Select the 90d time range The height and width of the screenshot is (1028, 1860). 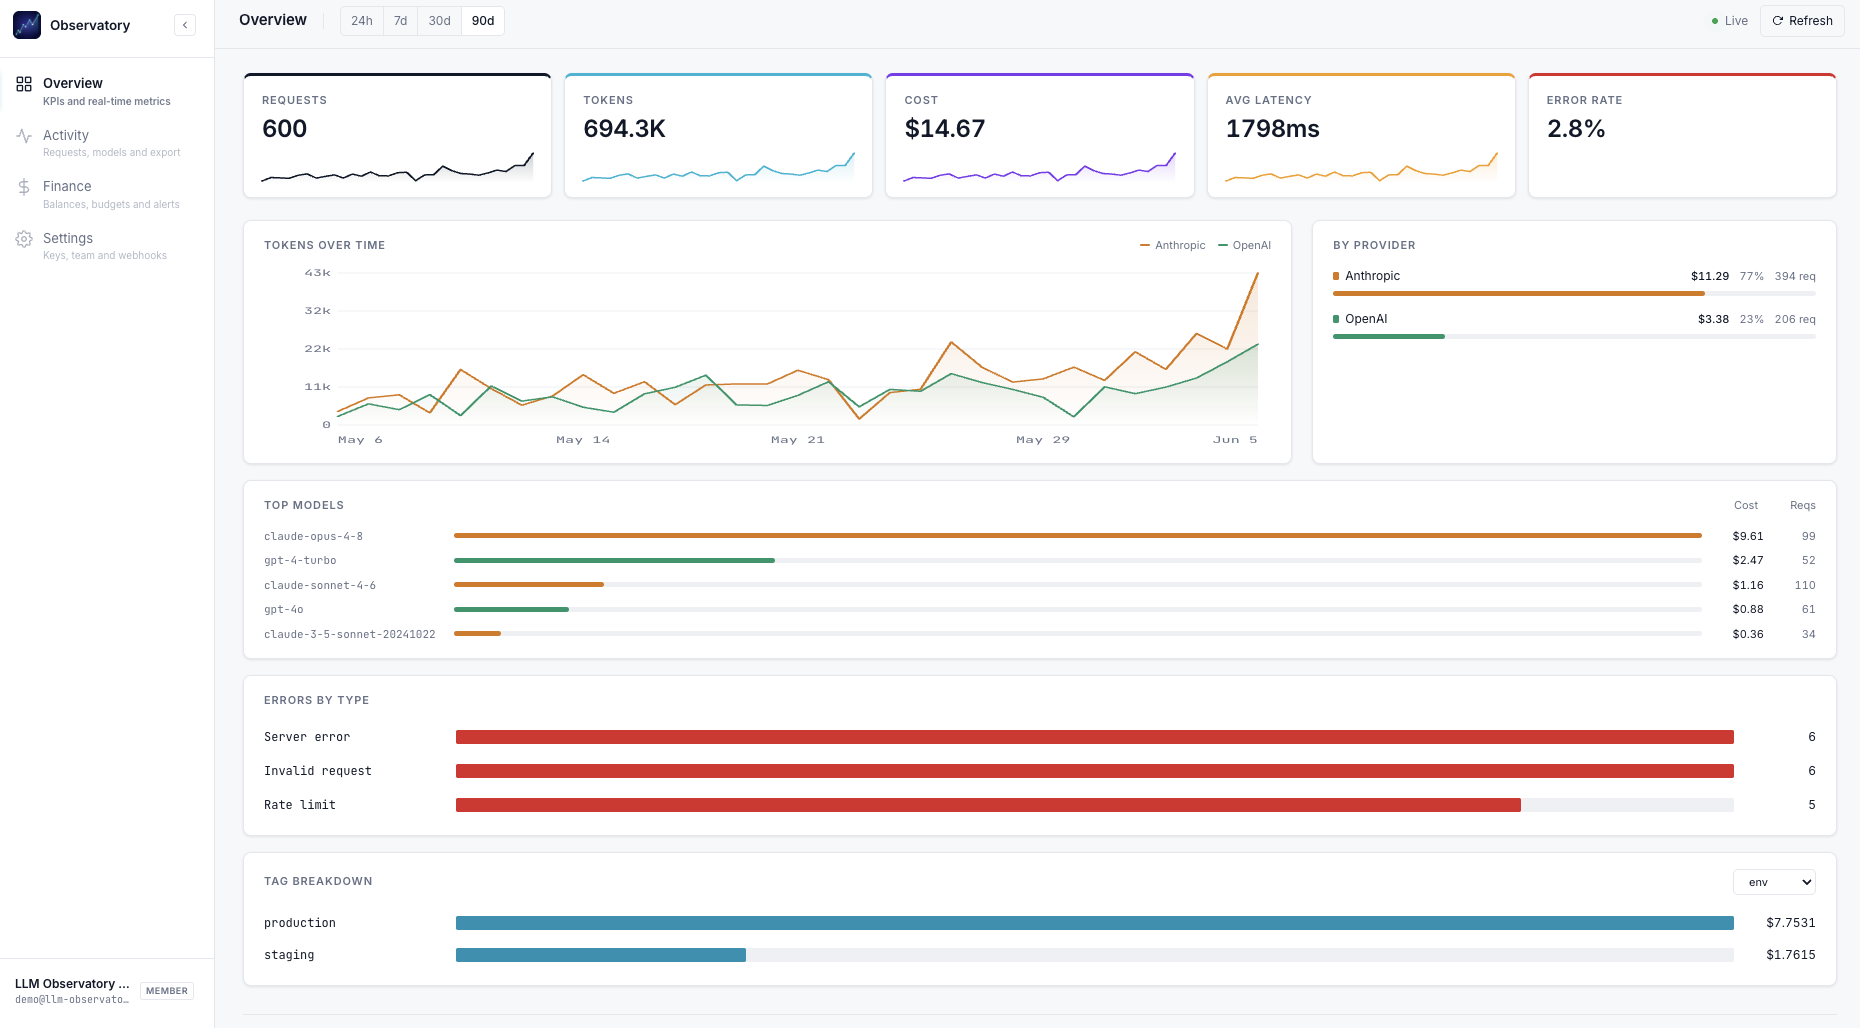[483, 21]
